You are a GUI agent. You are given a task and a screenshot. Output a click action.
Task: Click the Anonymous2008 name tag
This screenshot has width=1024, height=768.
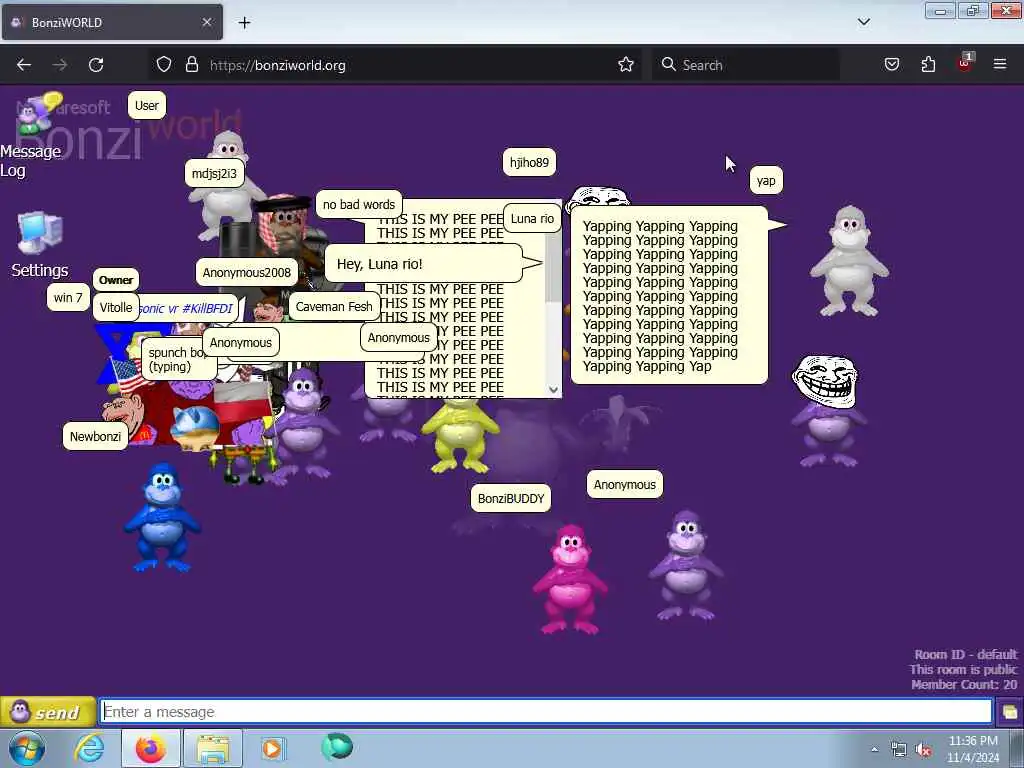point(246,272)
